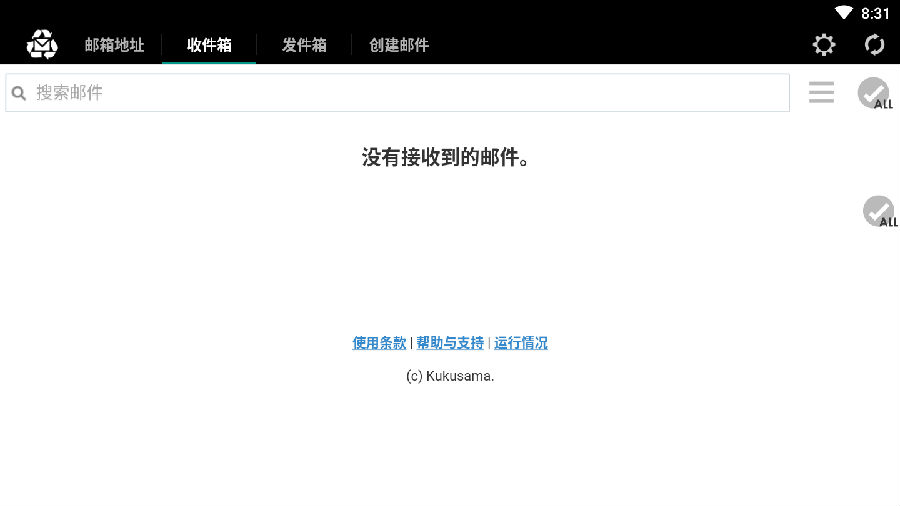Open the 邮箱地址 tab

[x=114, y=45]
